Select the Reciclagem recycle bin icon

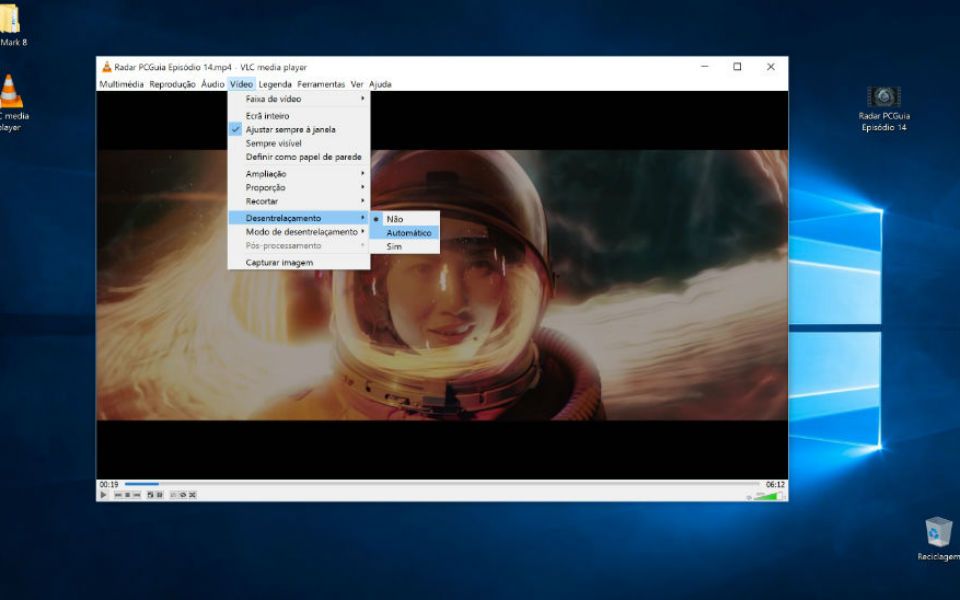(938, 539)
